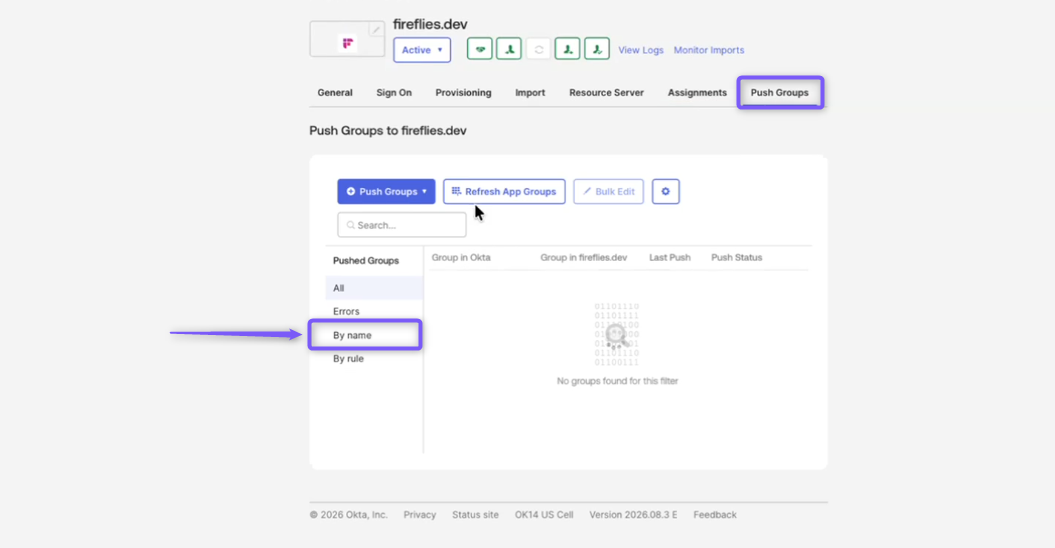Go to the Resource Server tab

[x=606, y=92]
